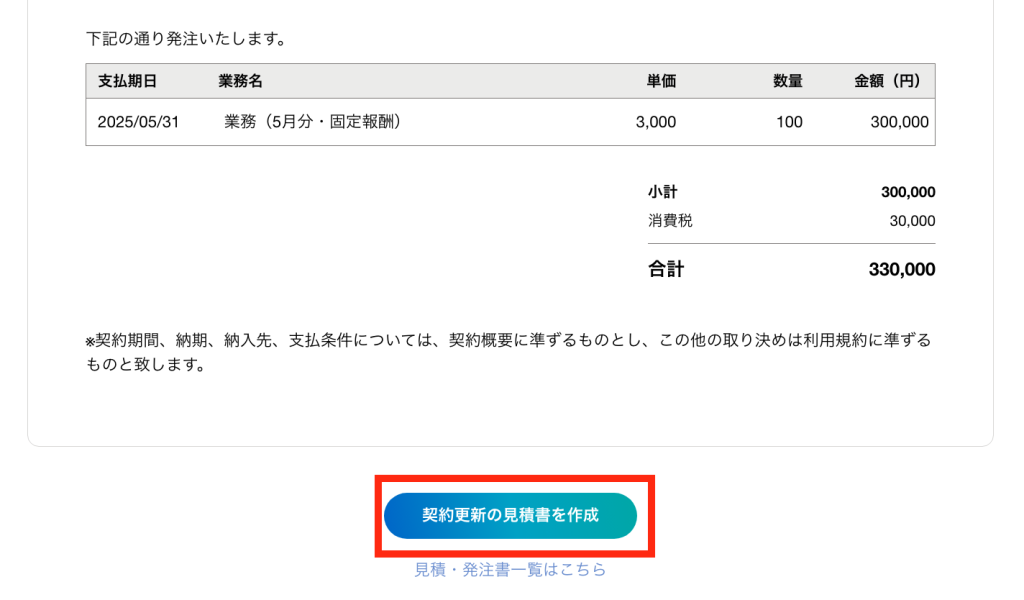
Task: Click the 業務（5月分・固定報酬） row entry
Action: [312, 122]
